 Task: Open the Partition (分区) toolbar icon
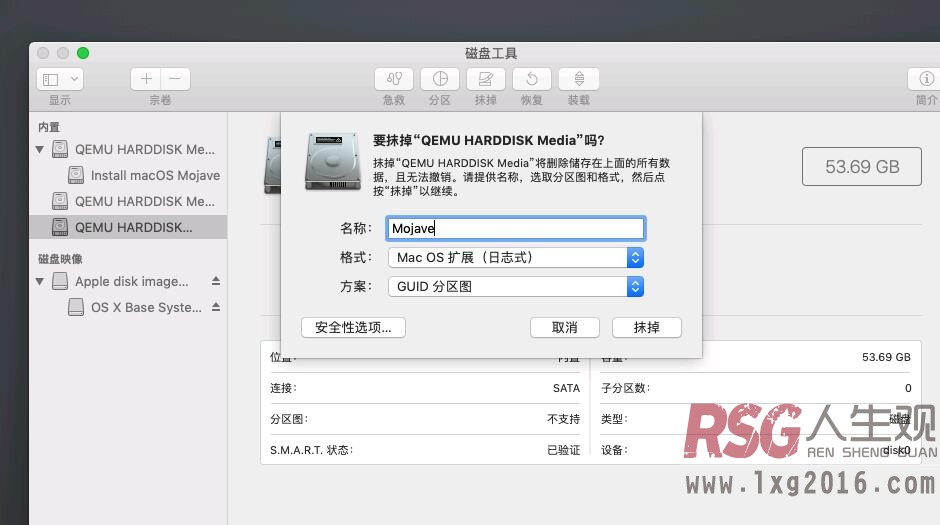point(440,79)
